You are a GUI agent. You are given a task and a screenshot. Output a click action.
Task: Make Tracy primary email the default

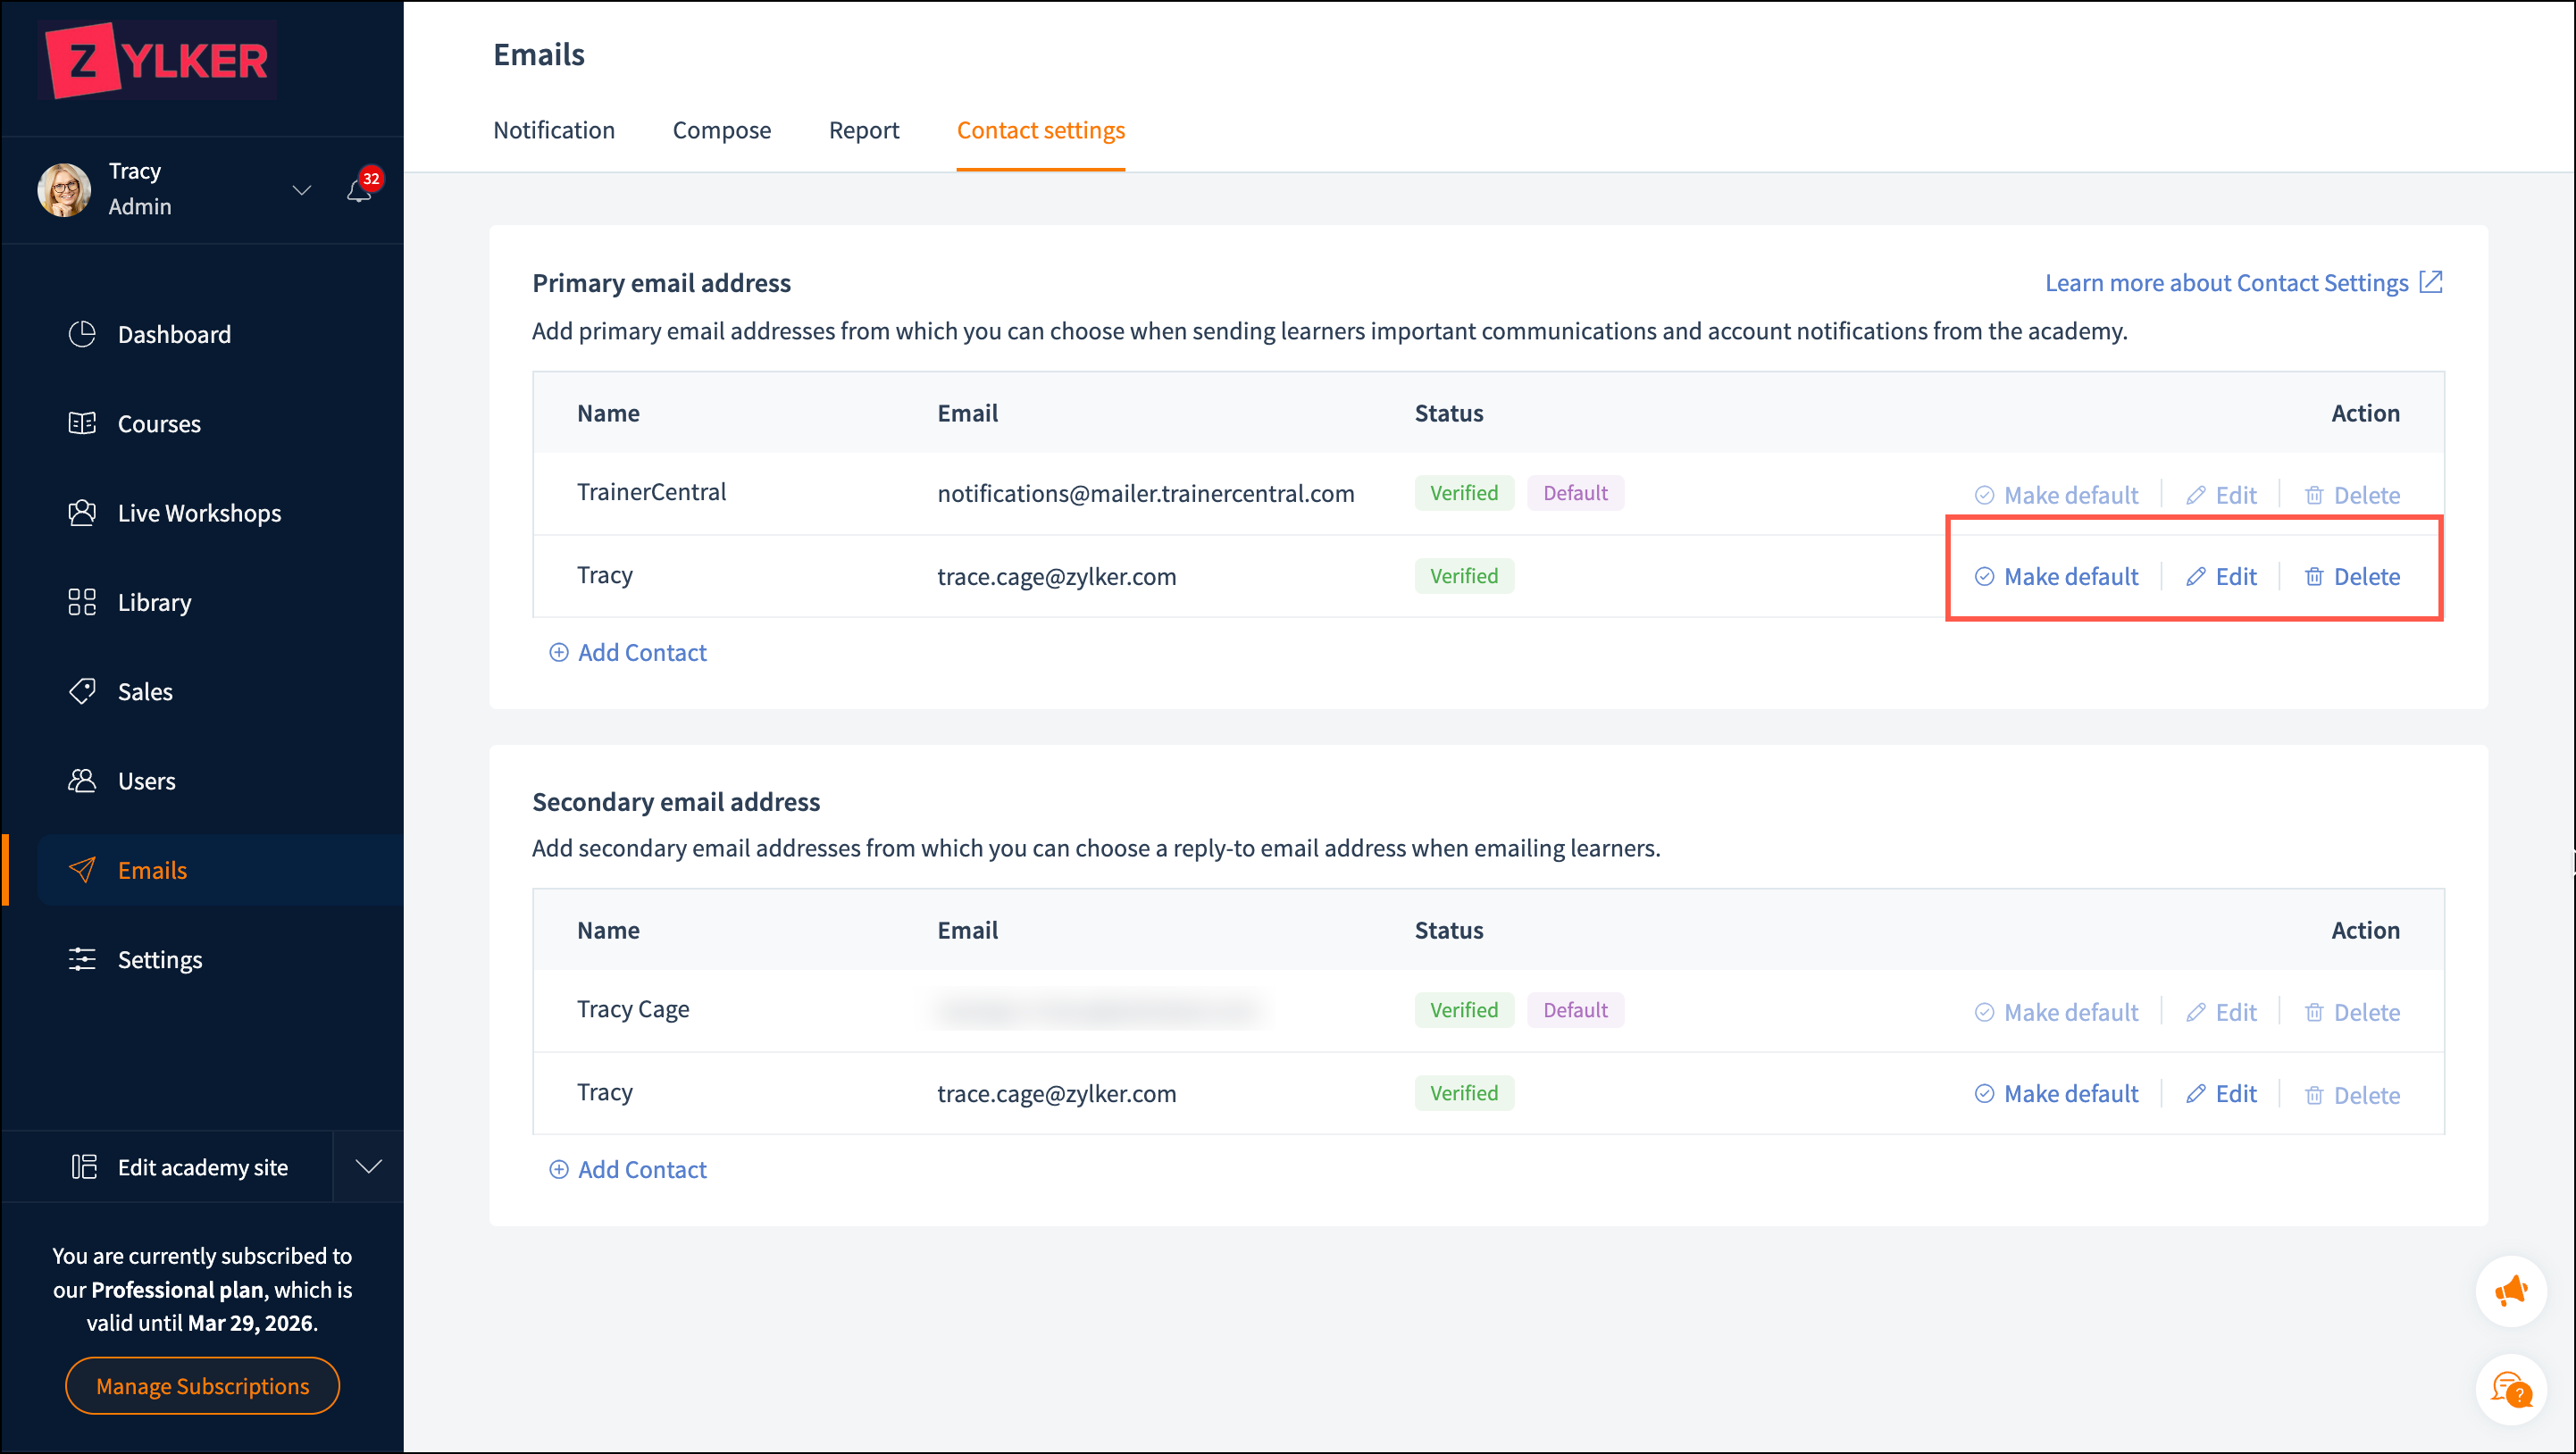2057,576
